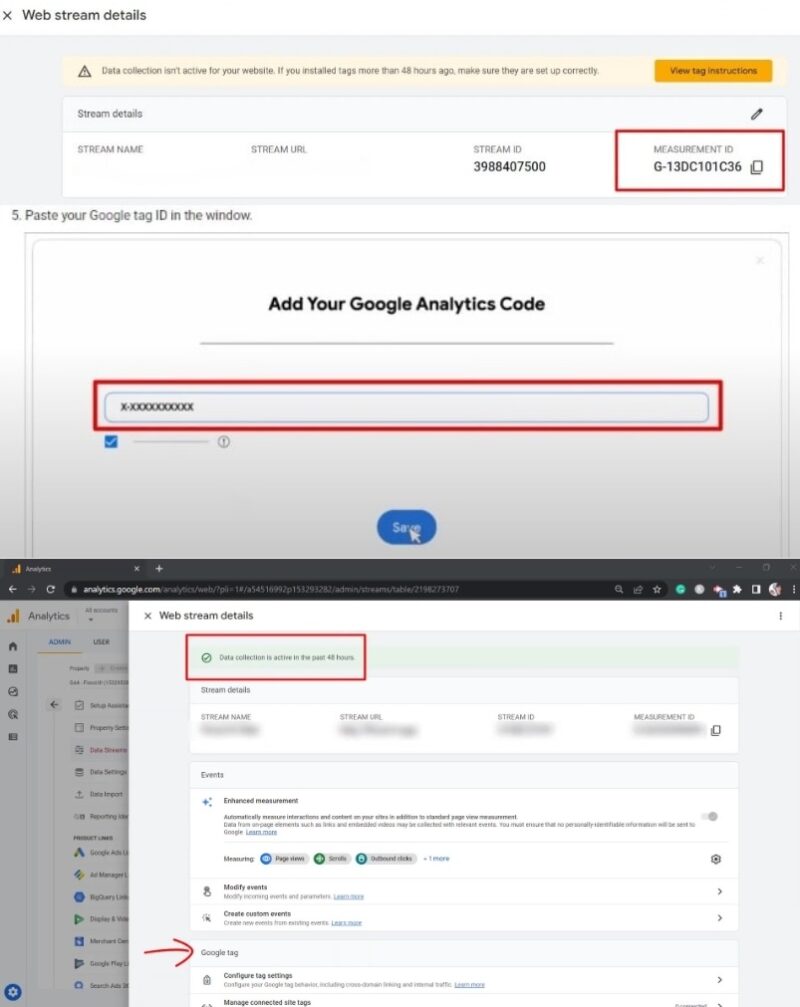
Task: Open Google Ads Links in product links
Action: 101,852
